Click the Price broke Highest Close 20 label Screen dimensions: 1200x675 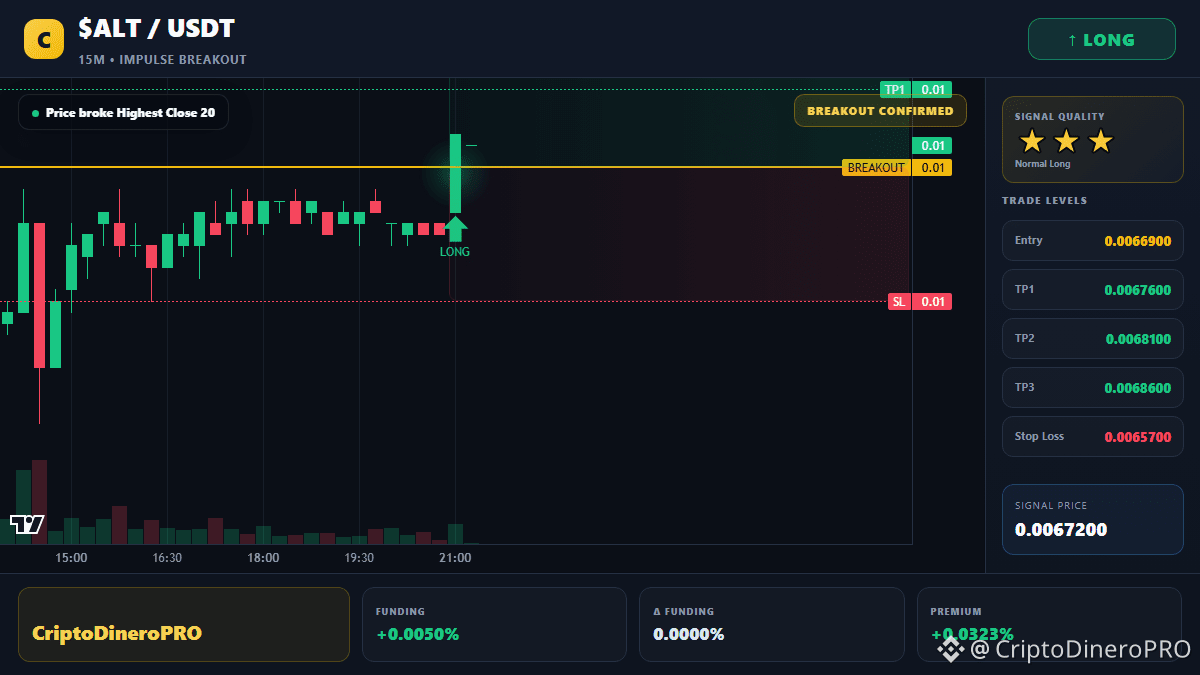pos(123,113)
